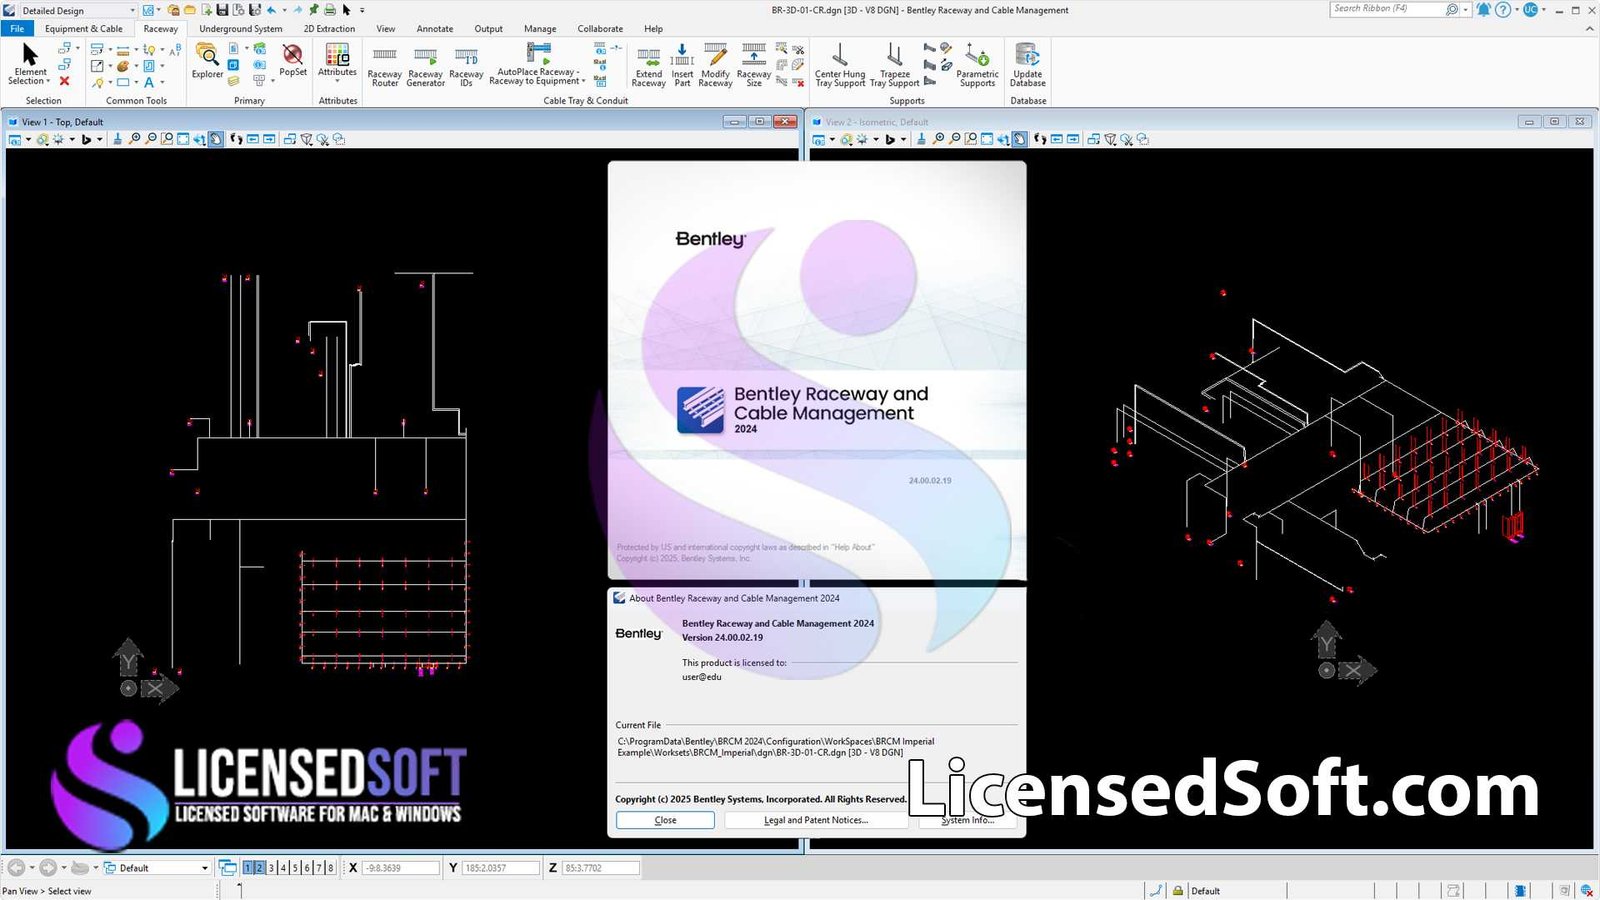Select the Insert Part tool
This screenshot has height=900, width=1600.
682,66
